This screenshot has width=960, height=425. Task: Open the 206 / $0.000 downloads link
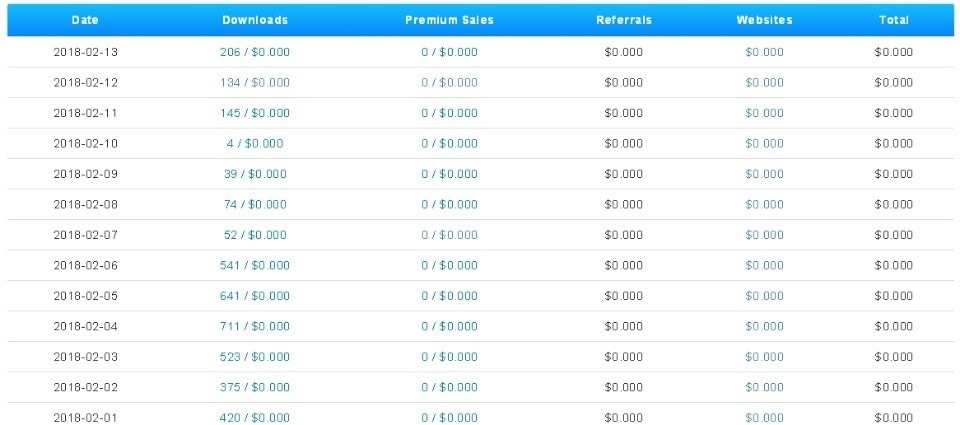tap(254, 52)
